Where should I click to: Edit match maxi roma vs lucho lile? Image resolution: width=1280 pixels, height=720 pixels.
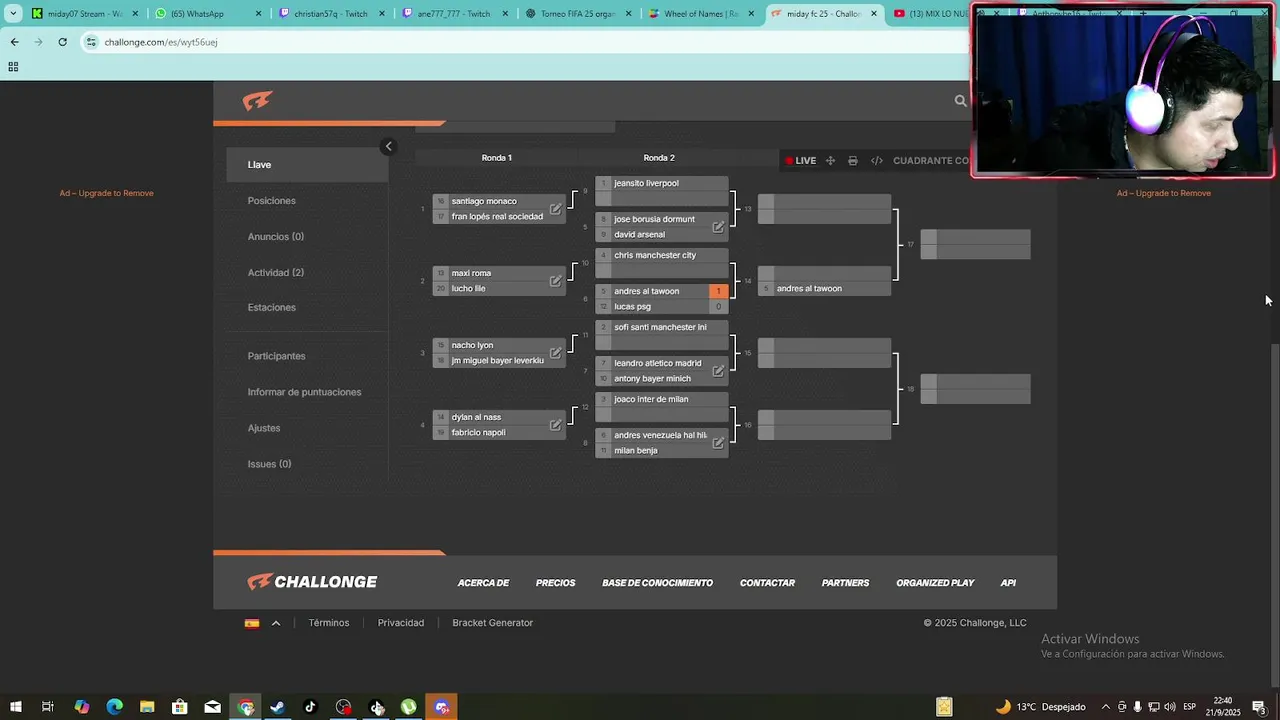[x=556, y=281]
